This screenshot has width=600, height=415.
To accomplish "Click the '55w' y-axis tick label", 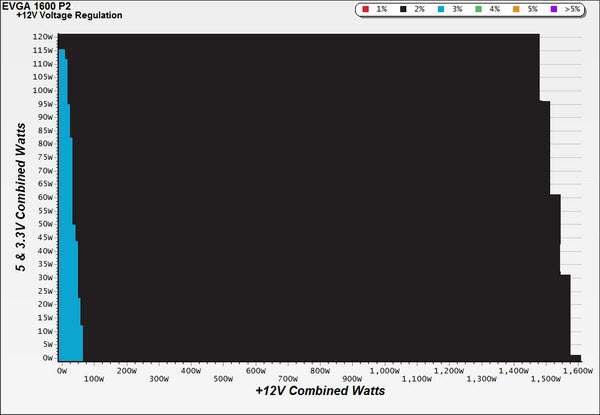I will (44, 211).
